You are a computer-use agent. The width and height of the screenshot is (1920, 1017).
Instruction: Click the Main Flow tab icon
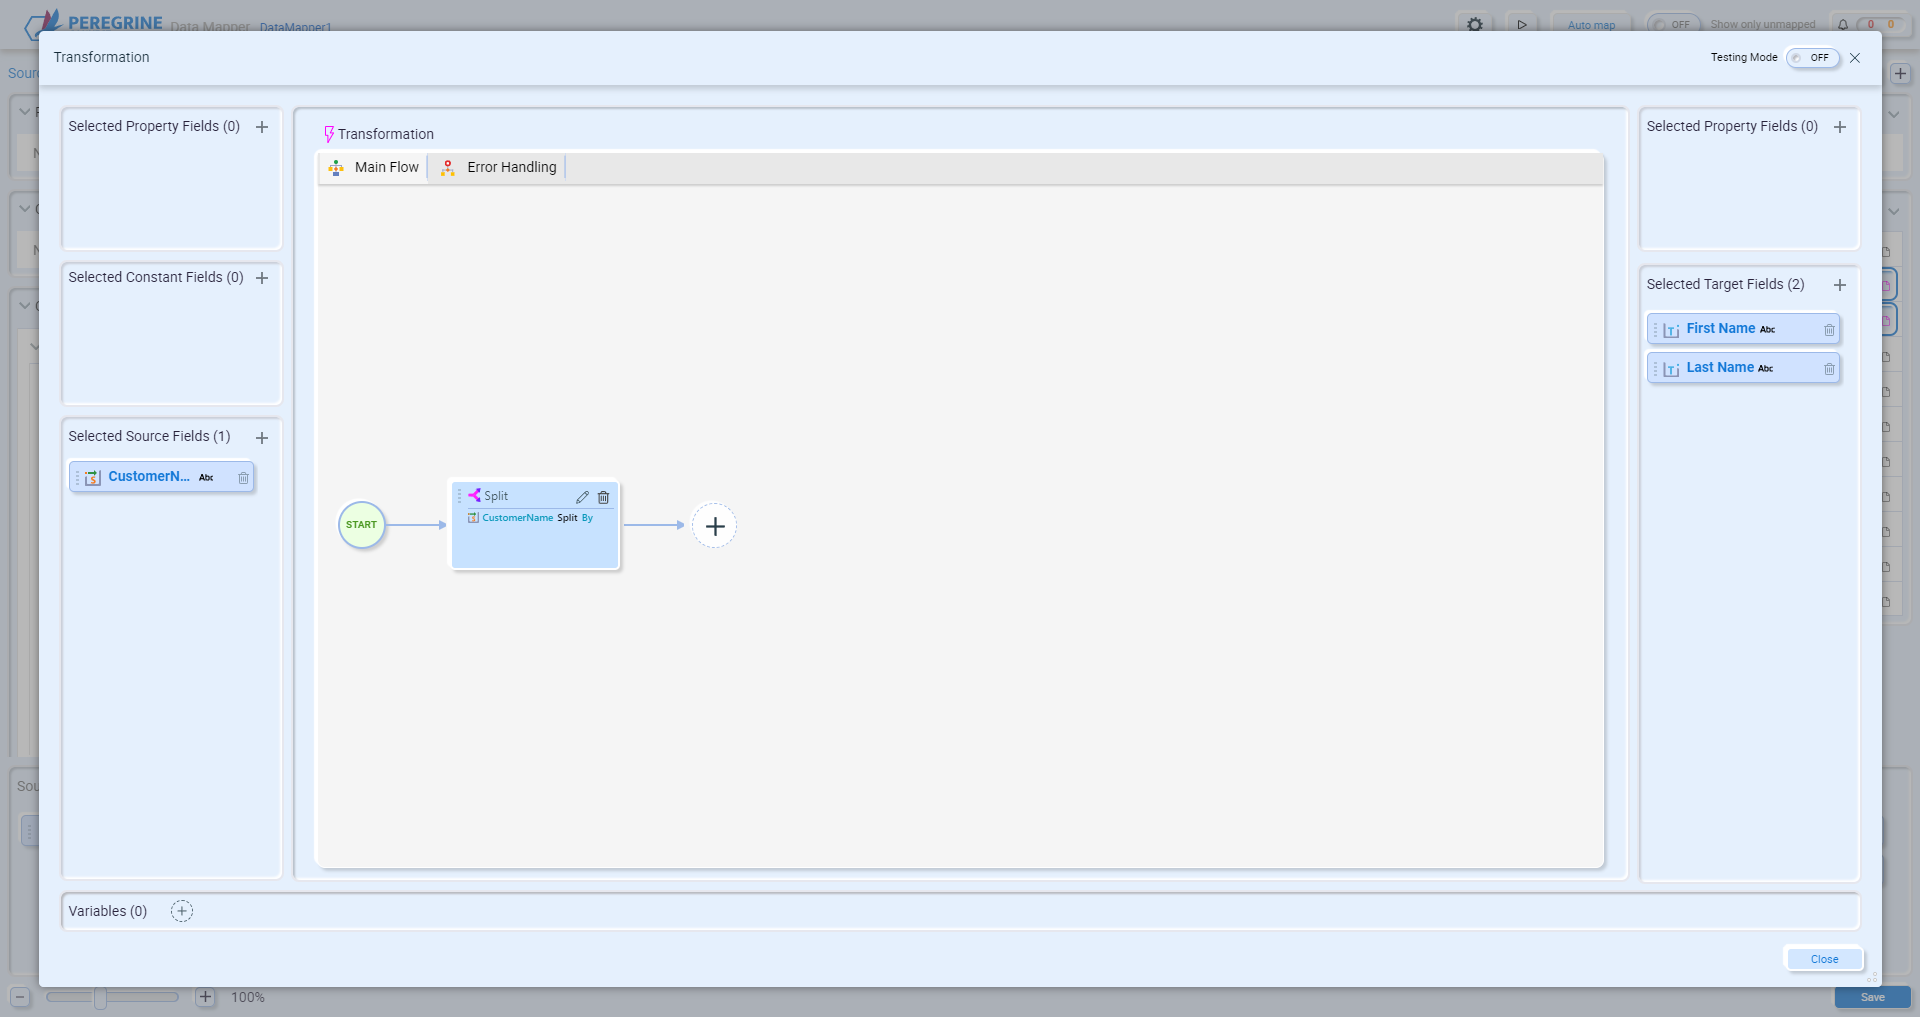pyautogui.click(x=336, y=168)
